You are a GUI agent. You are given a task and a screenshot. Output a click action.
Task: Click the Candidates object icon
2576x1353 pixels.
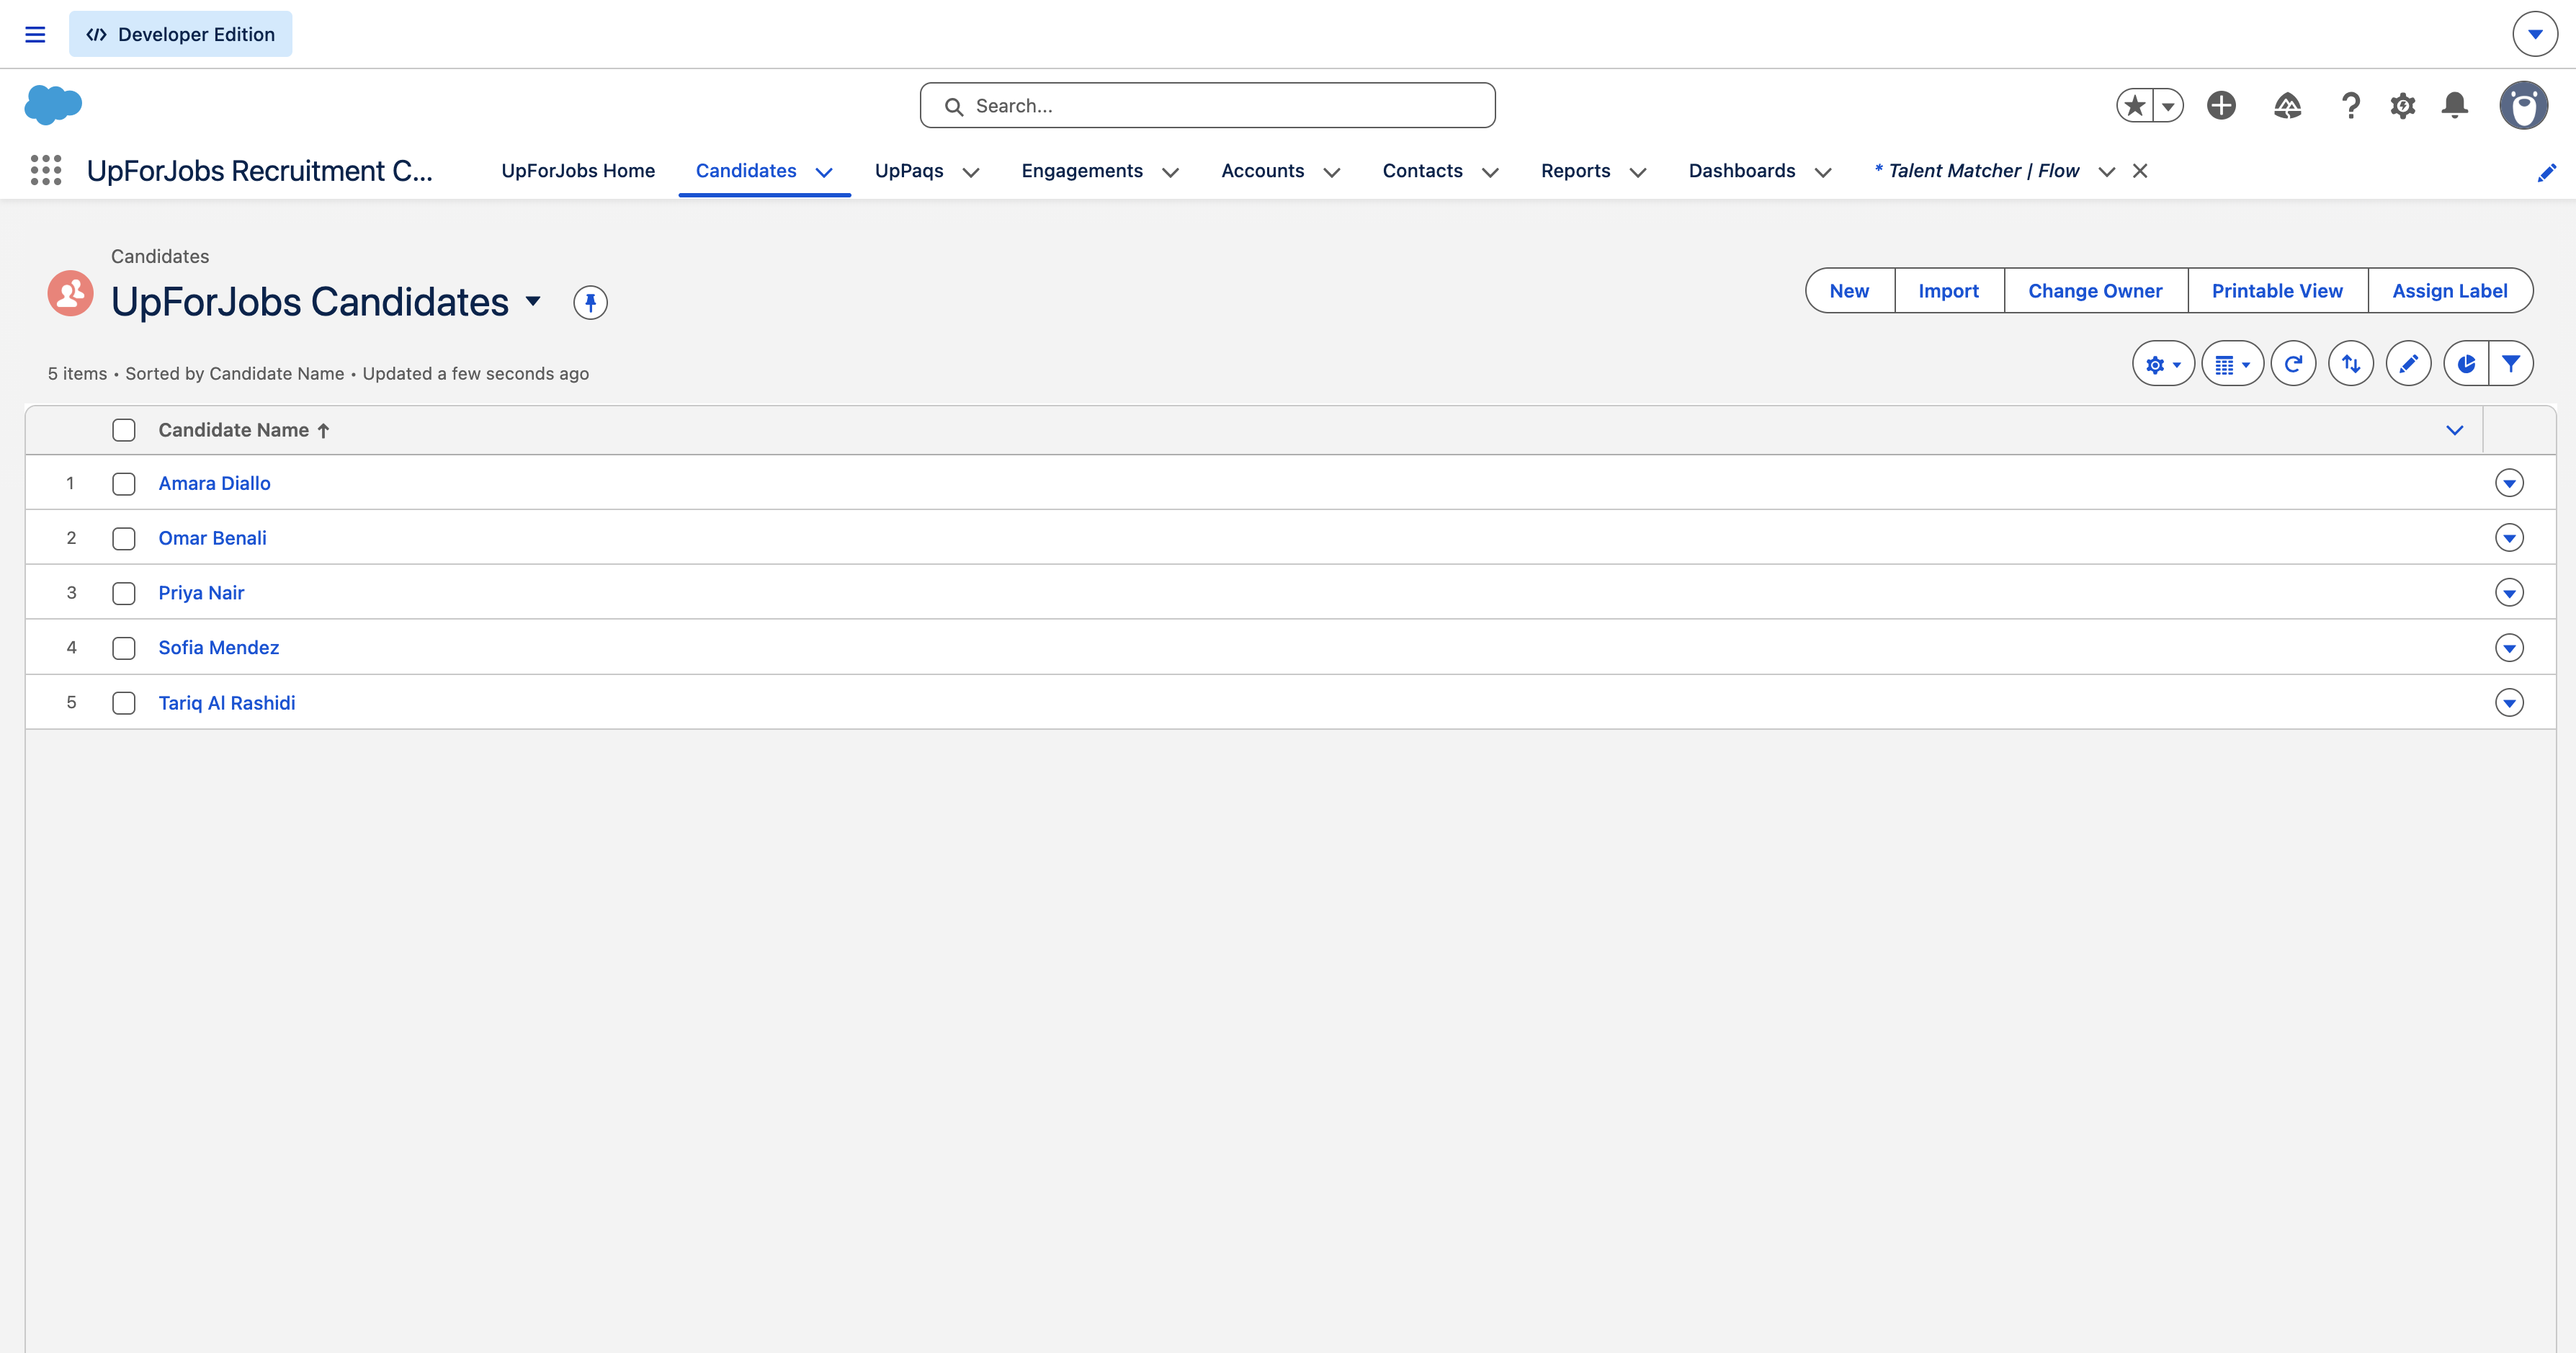70,293
